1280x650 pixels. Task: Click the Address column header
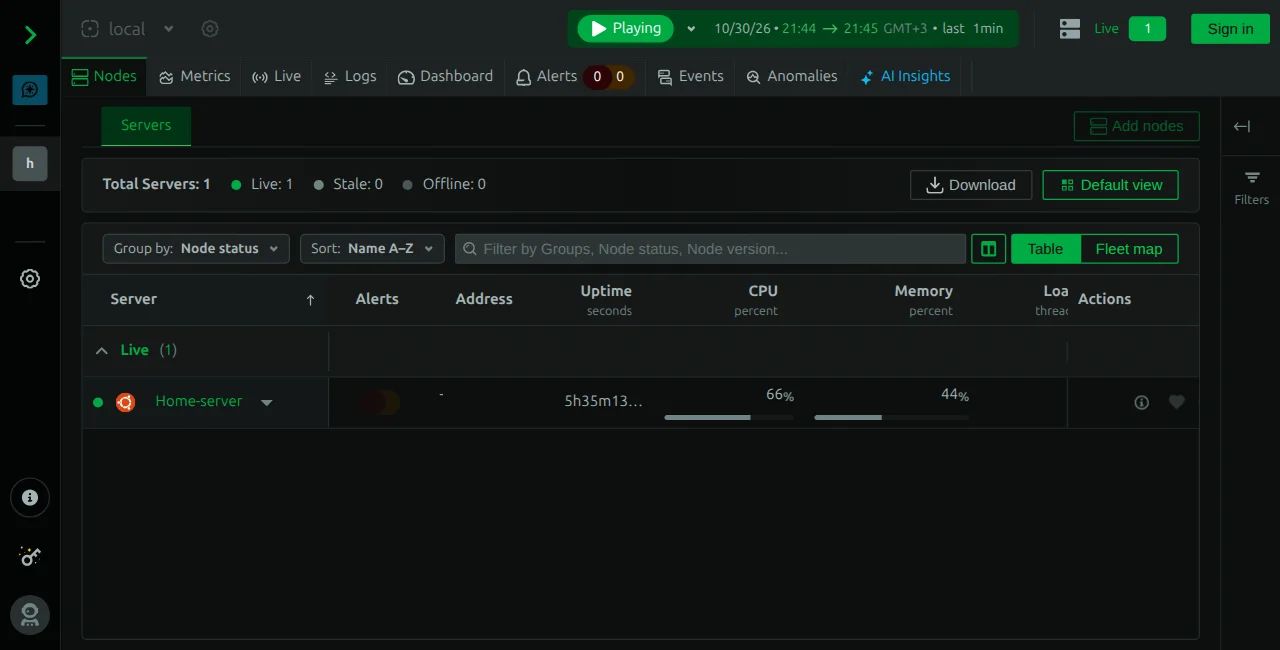pos(484,300)
